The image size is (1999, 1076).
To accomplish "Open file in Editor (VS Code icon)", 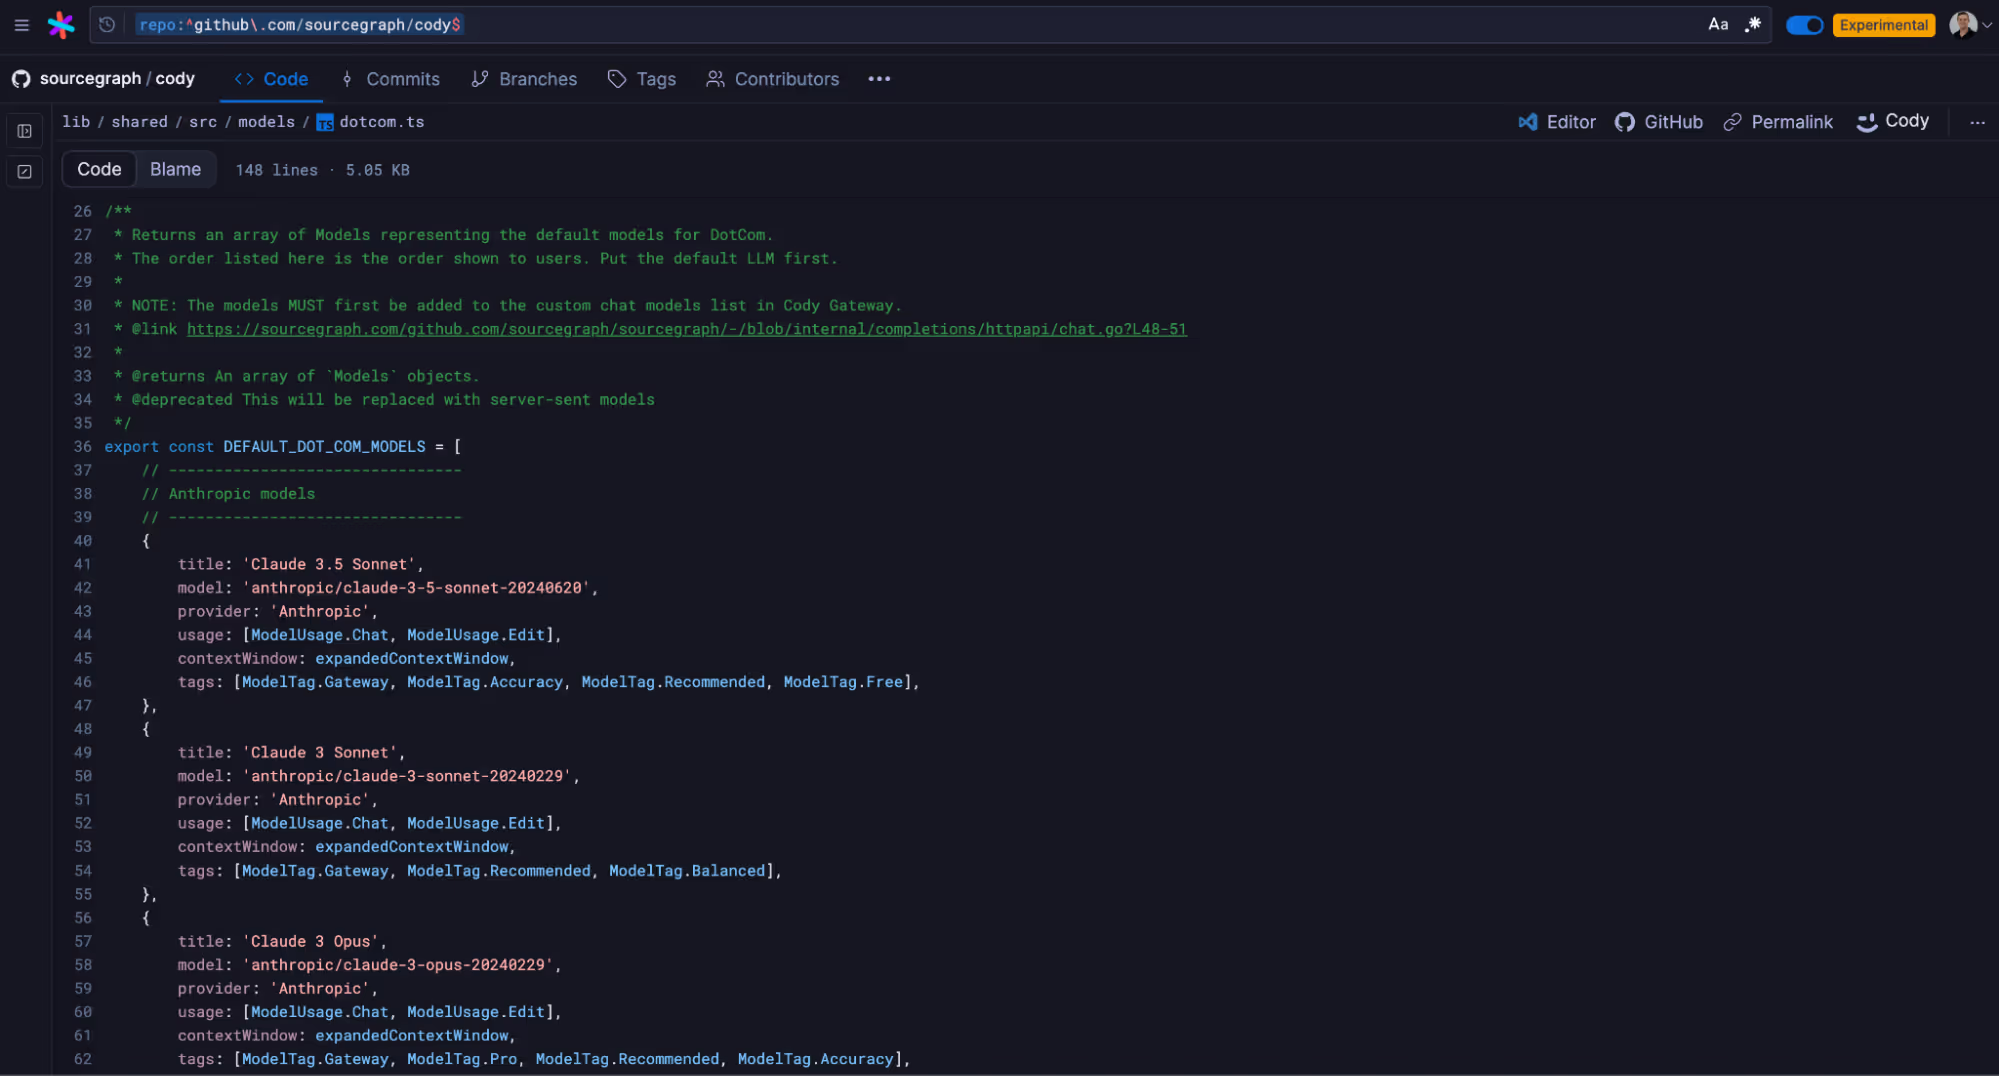I will pyautogui.click(x=1556, y=122).
